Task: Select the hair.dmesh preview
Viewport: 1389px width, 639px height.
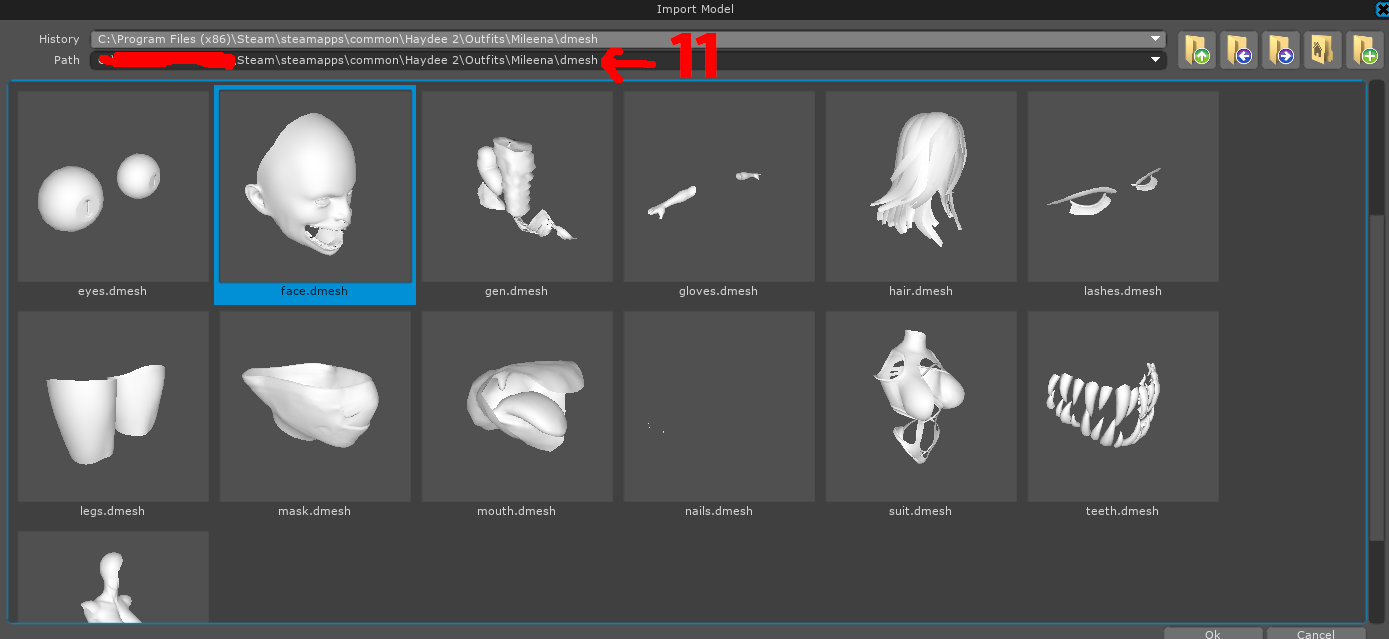Action: point(921,187)
